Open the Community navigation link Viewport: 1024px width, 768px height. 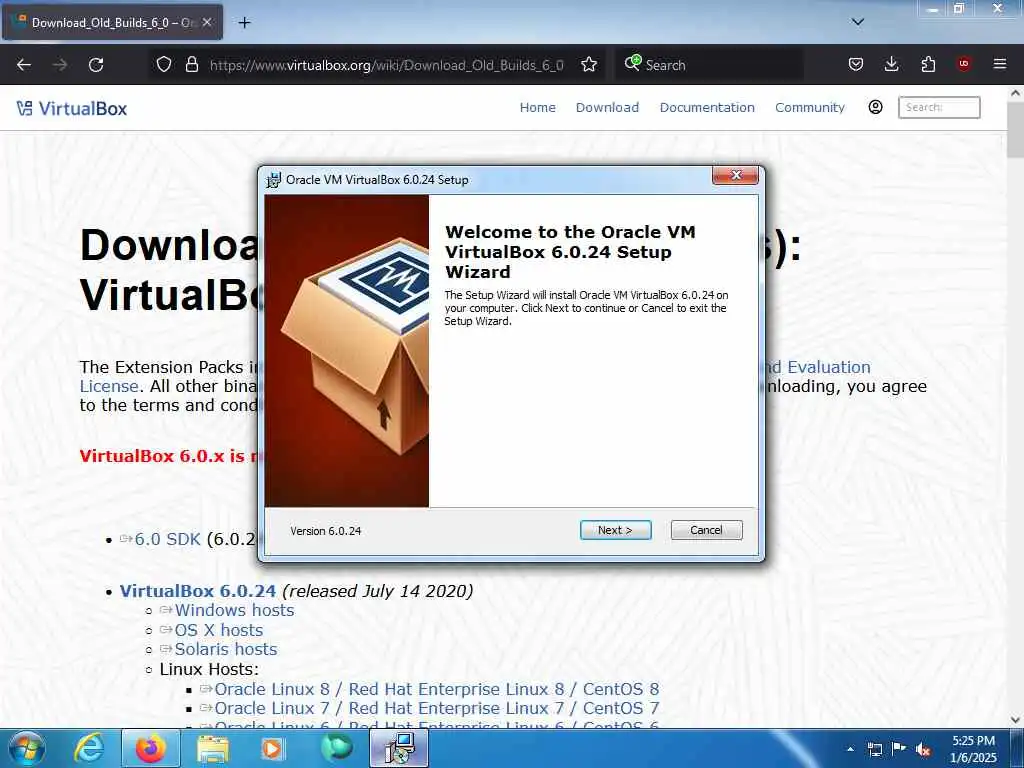tap(810, 108)
